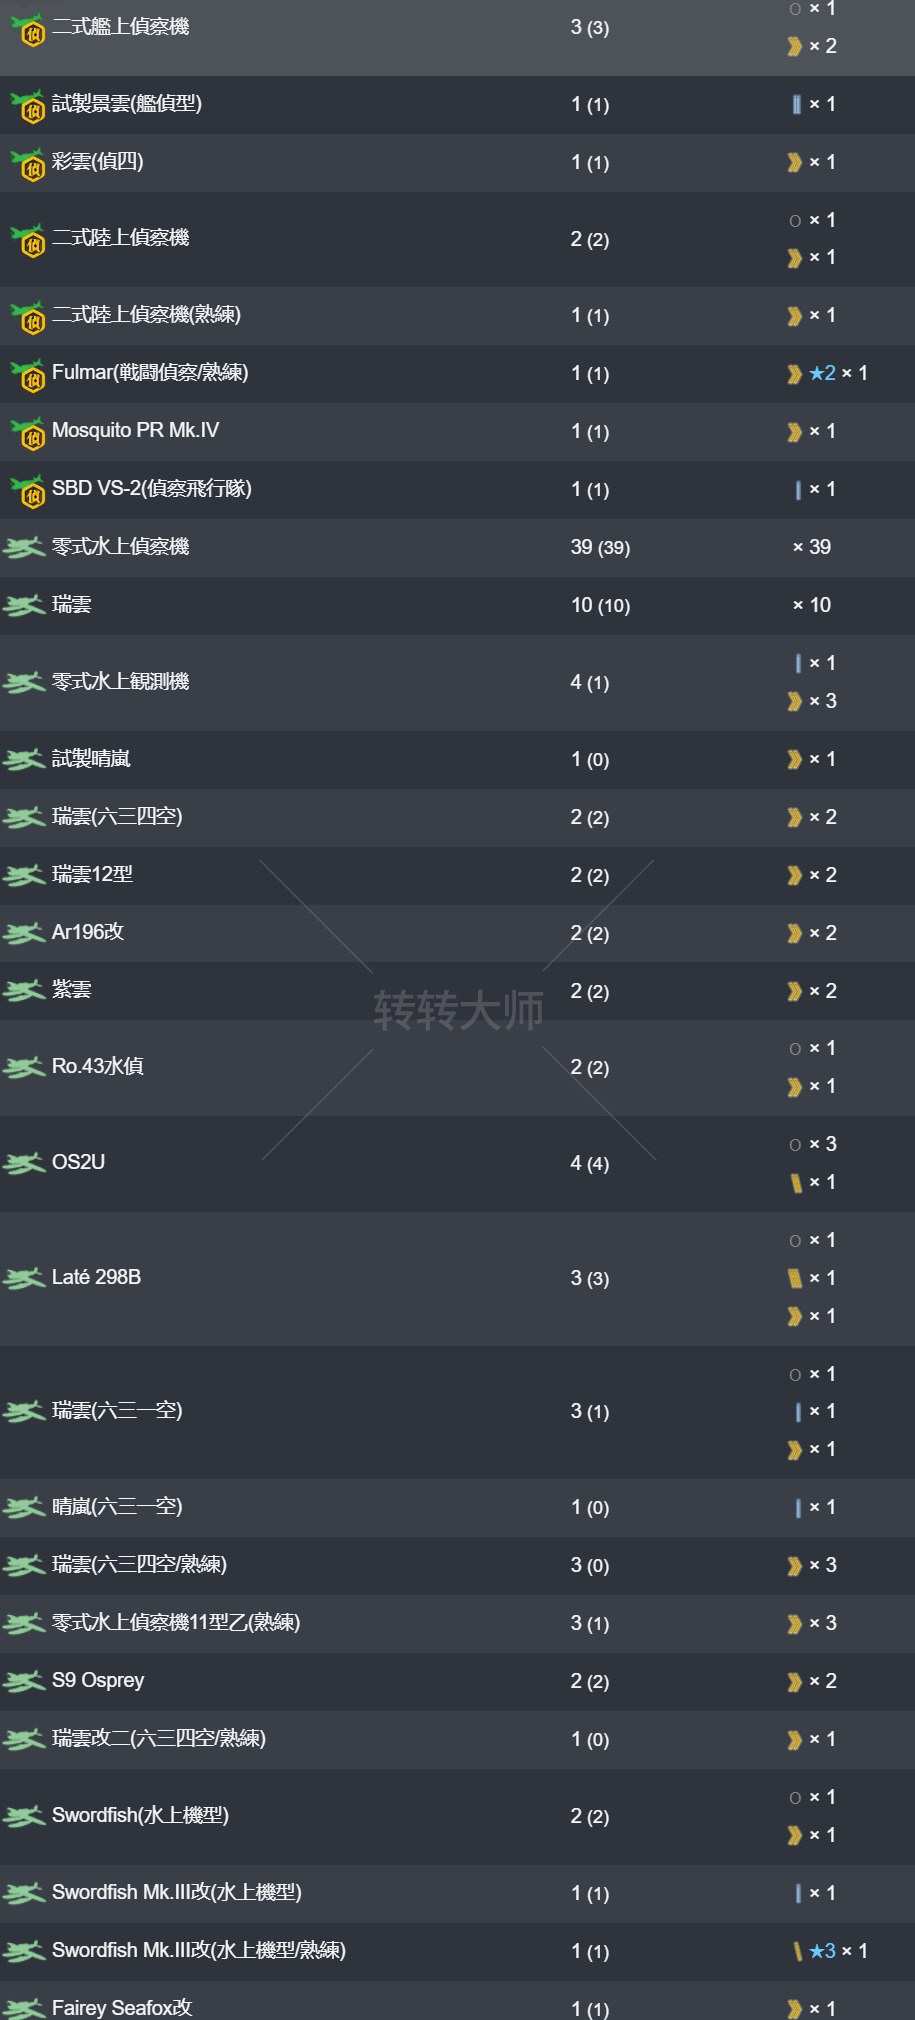Click the 10 (10) count in the 瑞雲 row

point(600,605)
